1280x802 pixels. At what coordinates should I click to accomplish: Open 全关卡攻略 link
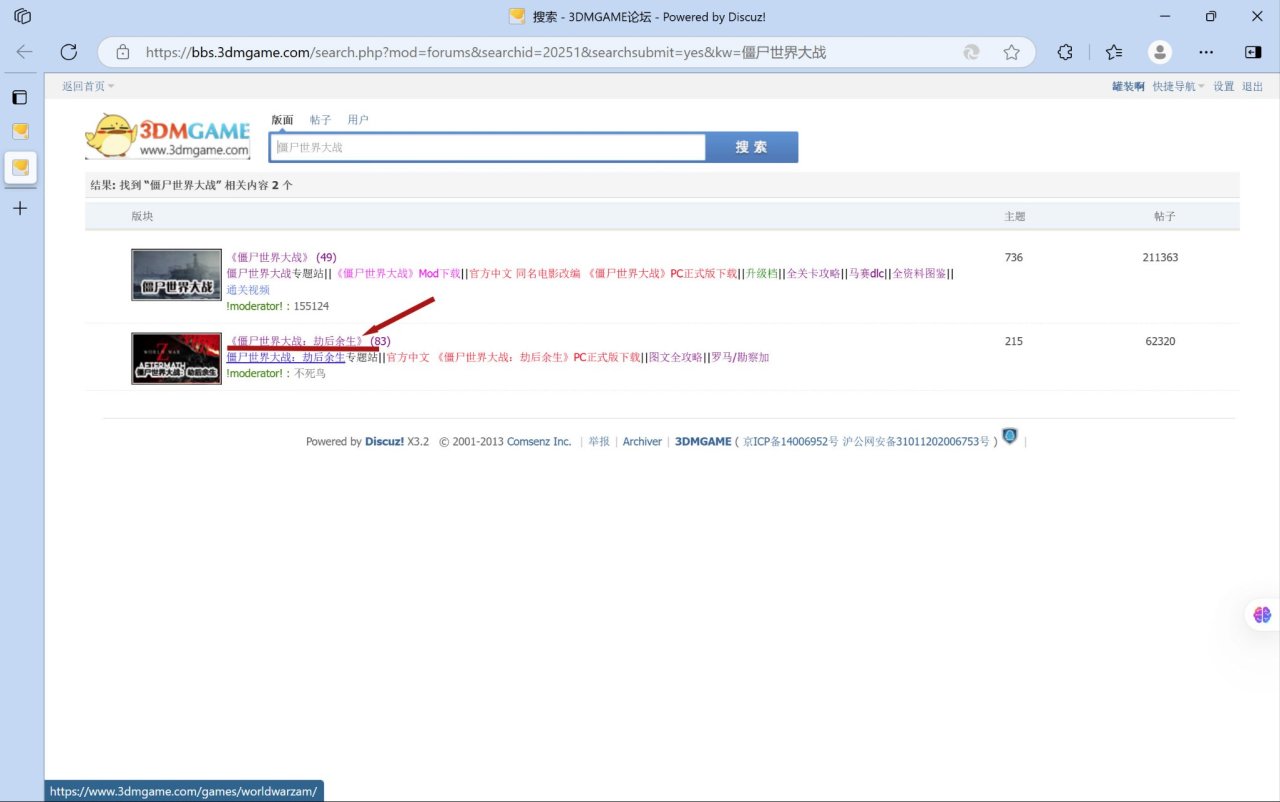pos(814,273)
